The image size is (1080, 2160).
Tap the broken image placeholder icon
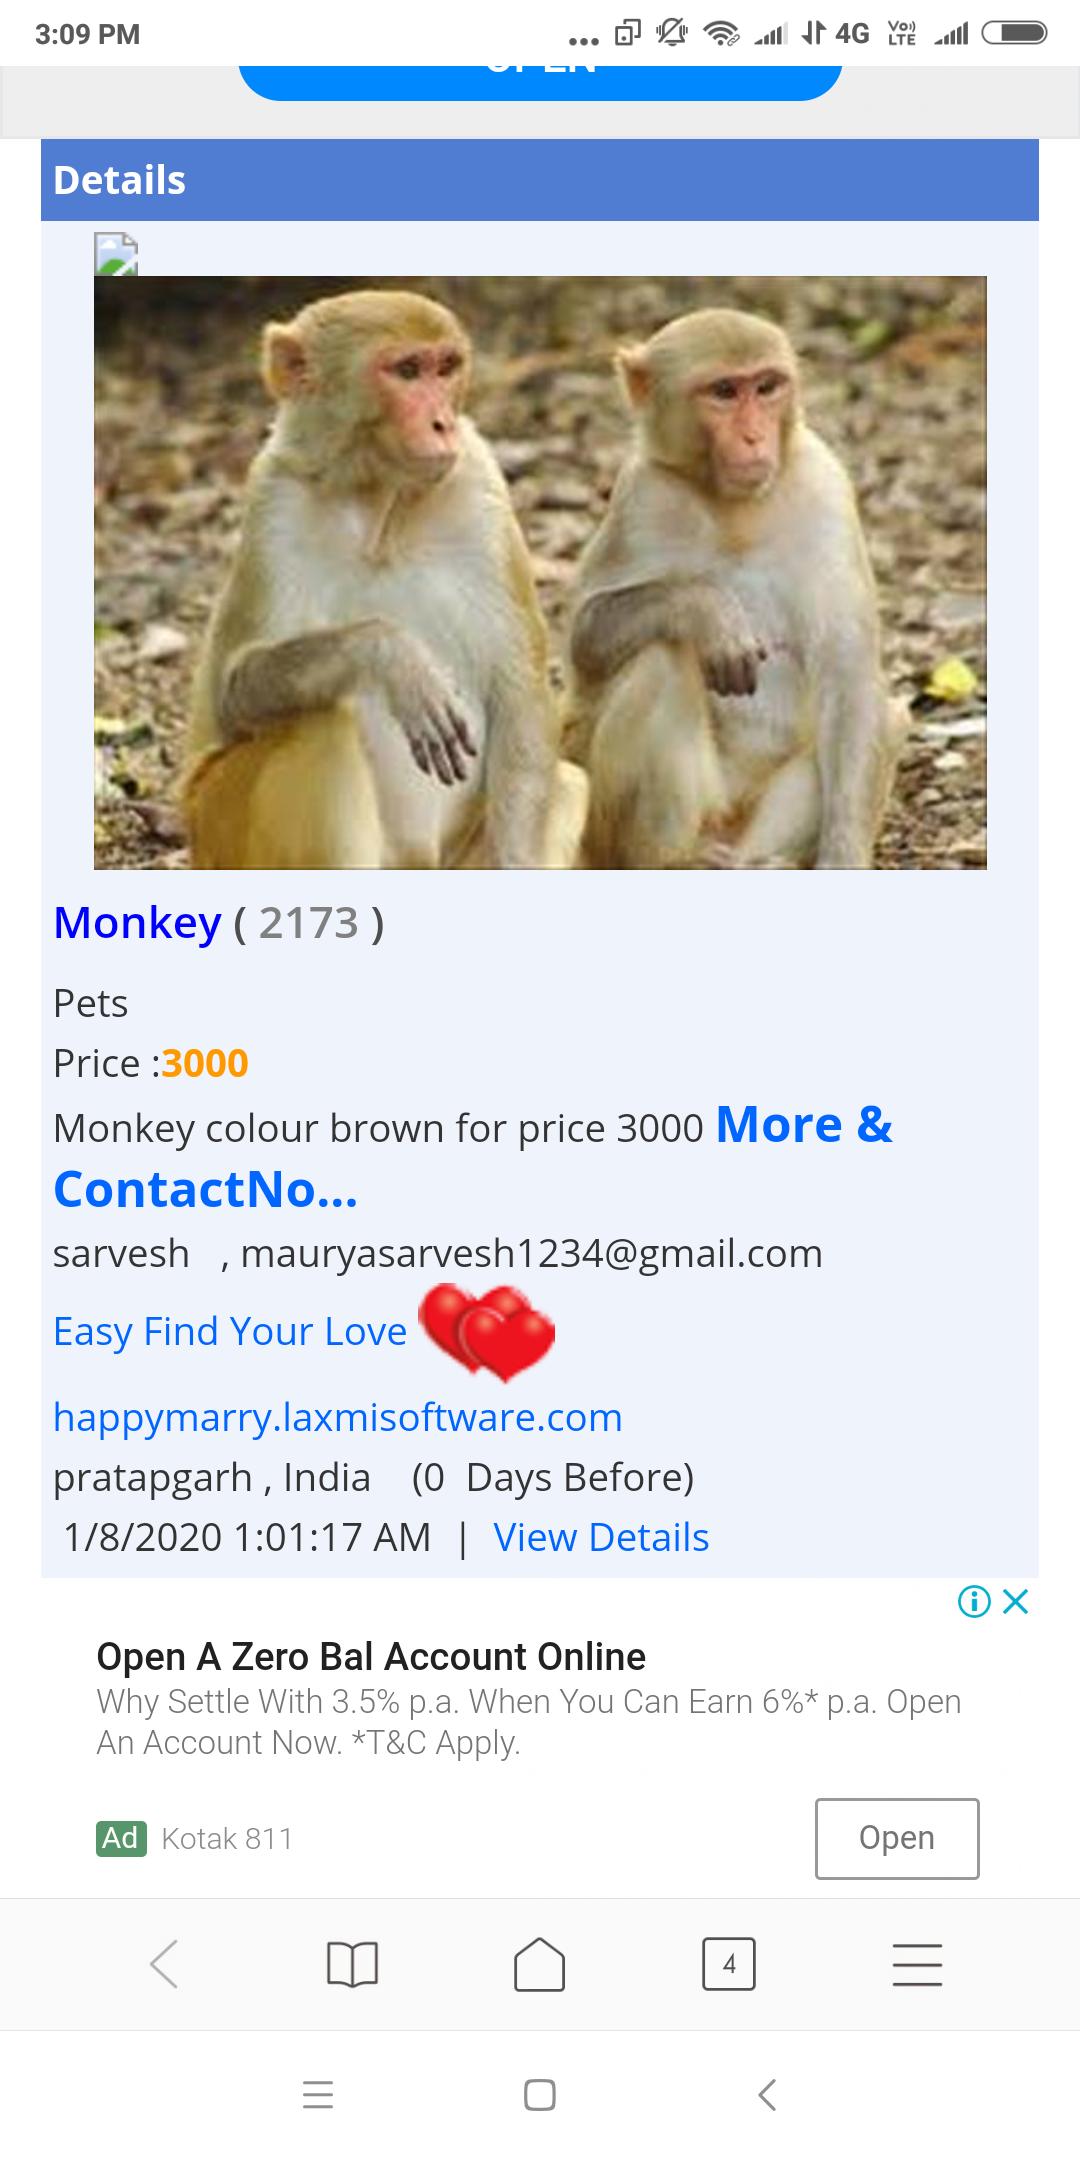[116, 254]
